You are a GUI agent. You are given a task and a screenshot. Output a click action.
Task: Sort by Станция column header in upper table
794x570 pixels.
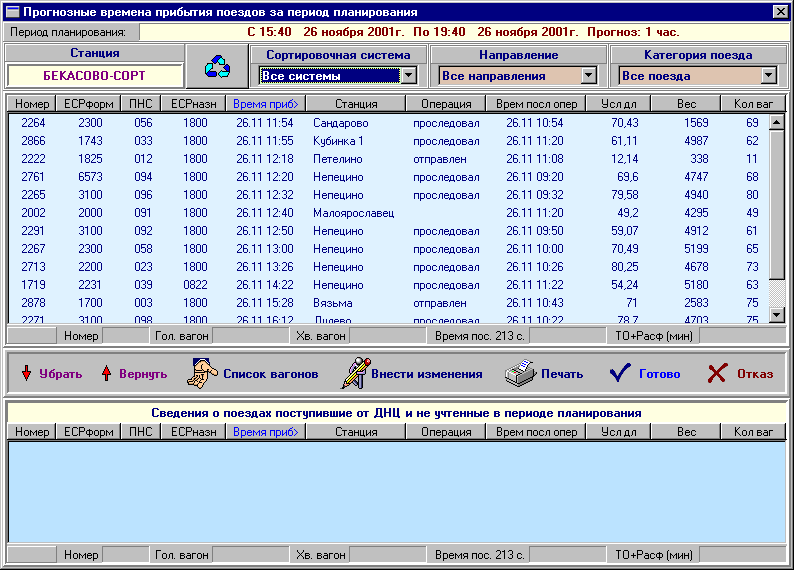pos(356,104)
